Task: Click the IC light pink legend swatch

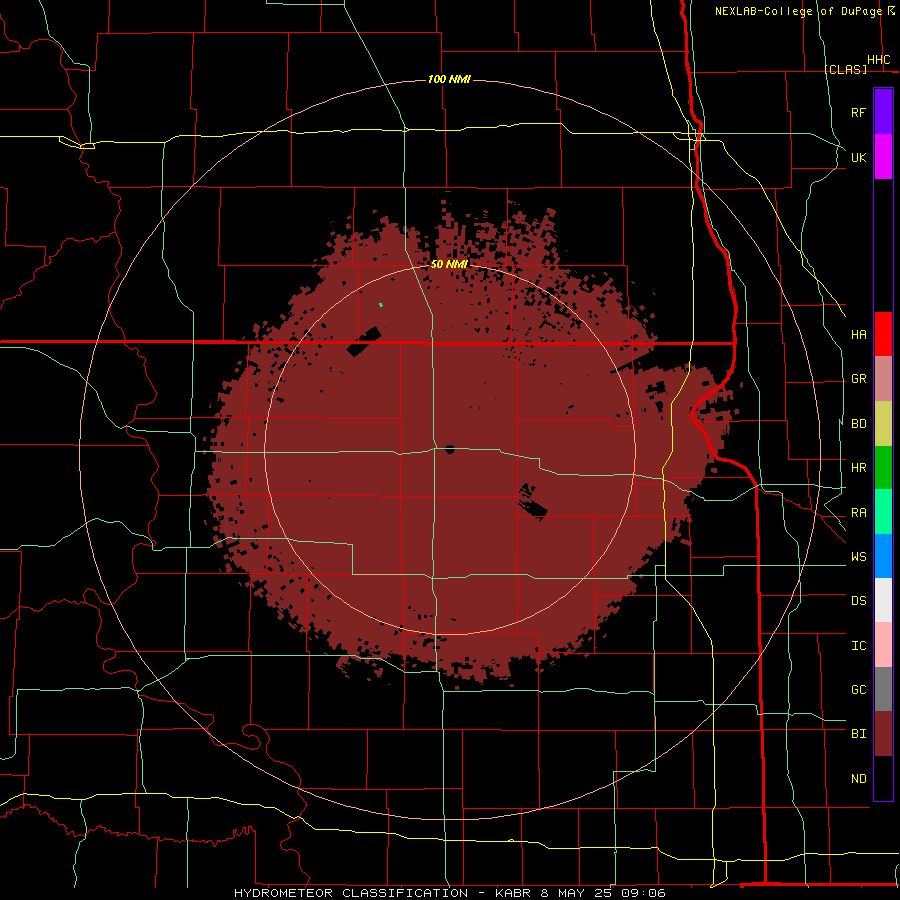Action: coord(883,645)
